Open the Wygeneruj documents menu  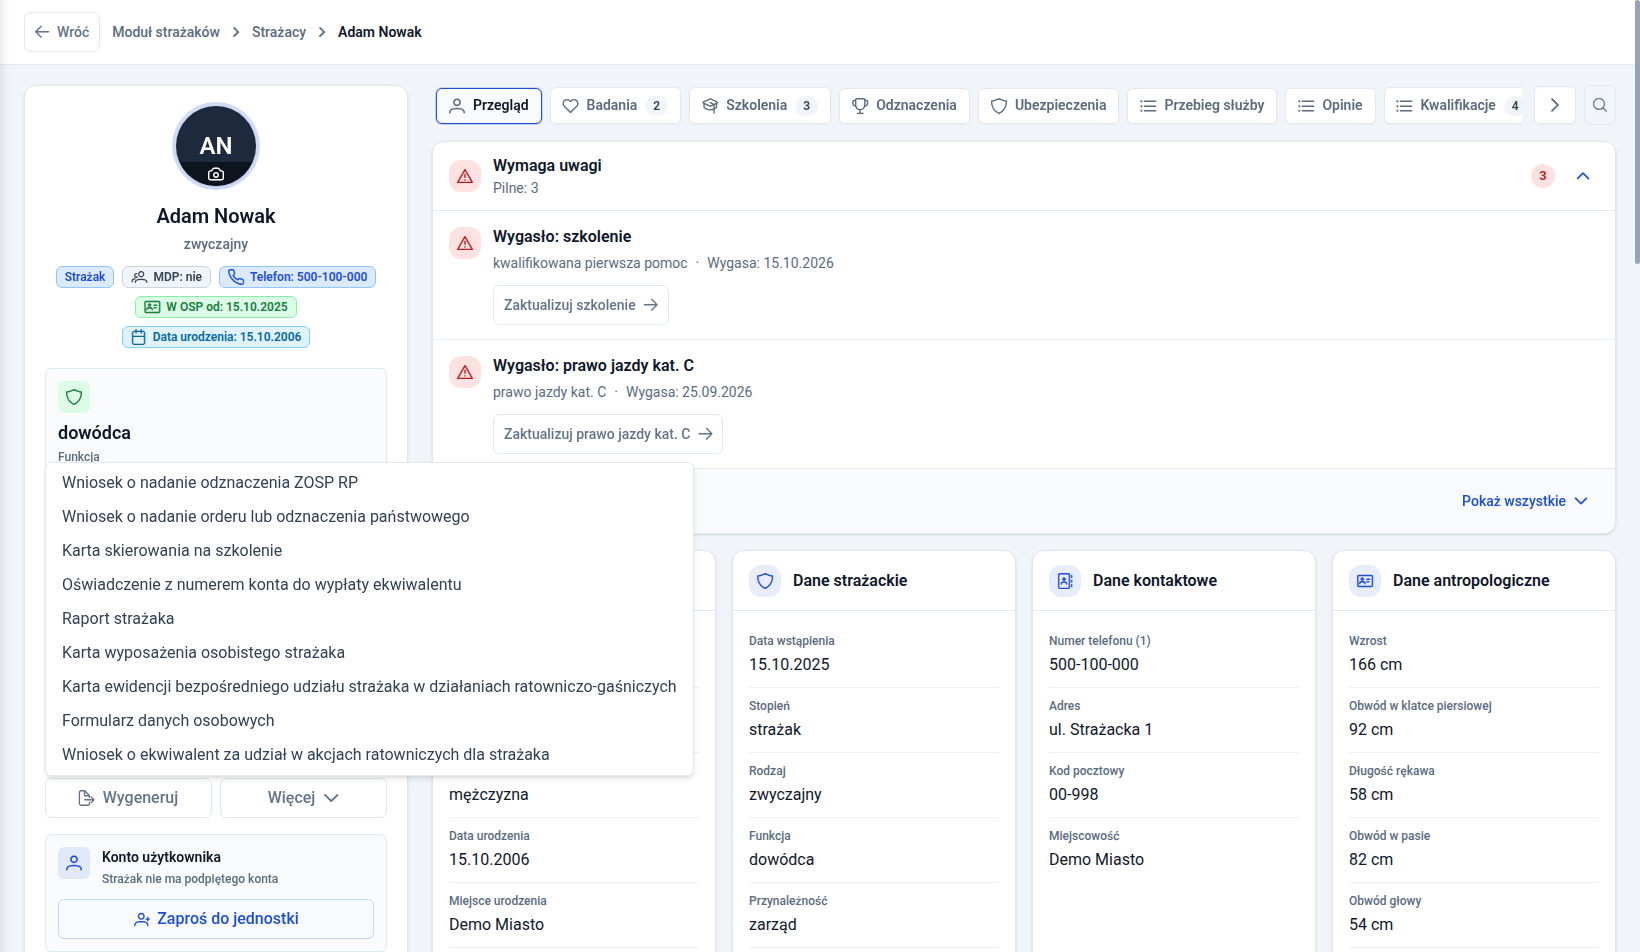tap(128, 798)
